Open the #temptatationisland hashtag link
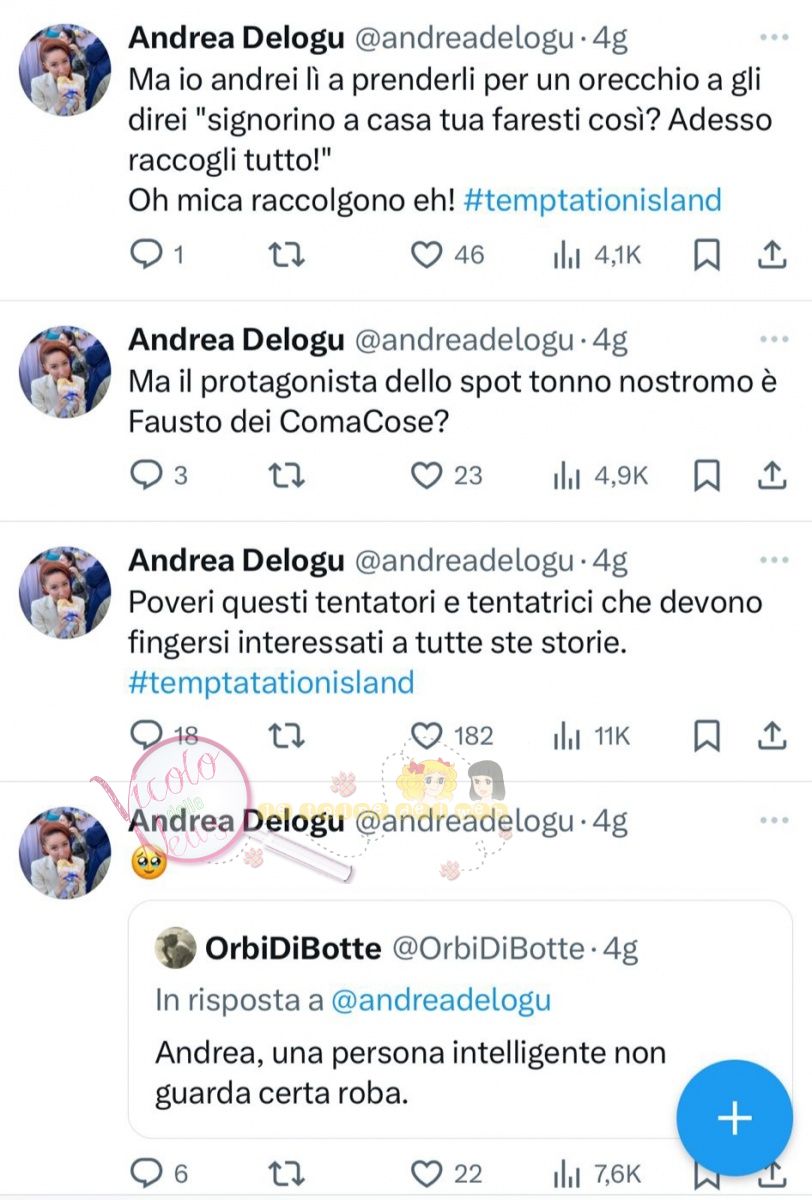Screen dimensions: 812x1200 (271, 682)
